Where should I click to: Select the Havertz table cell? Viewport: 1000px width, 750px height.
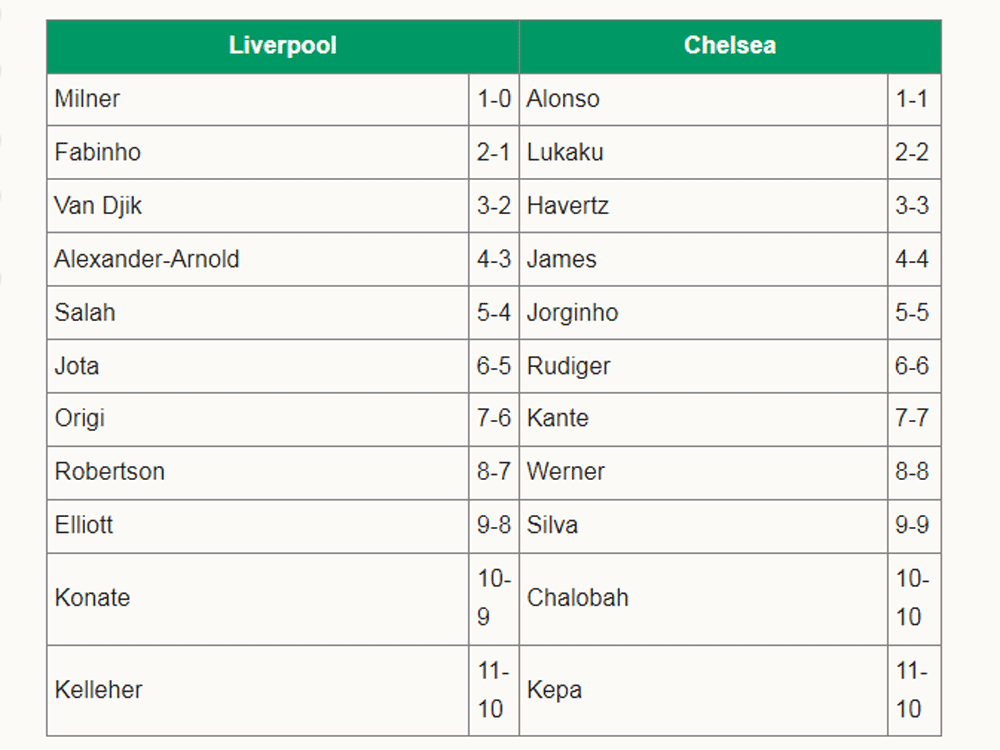(703, 206)
